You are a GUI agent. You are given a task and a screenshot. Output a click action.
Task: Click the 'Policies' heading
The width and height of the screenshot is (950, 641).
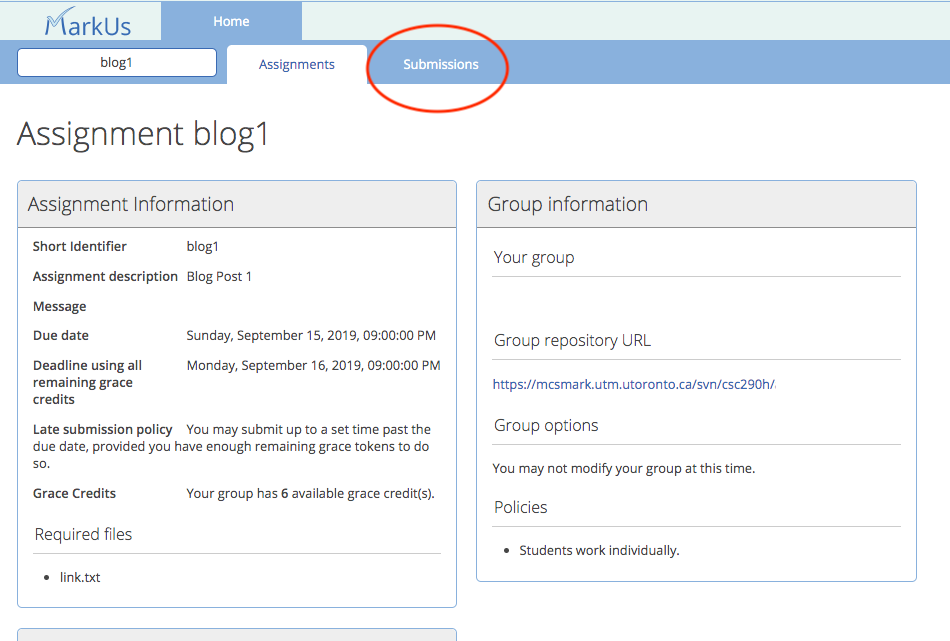tap(520, 507)
